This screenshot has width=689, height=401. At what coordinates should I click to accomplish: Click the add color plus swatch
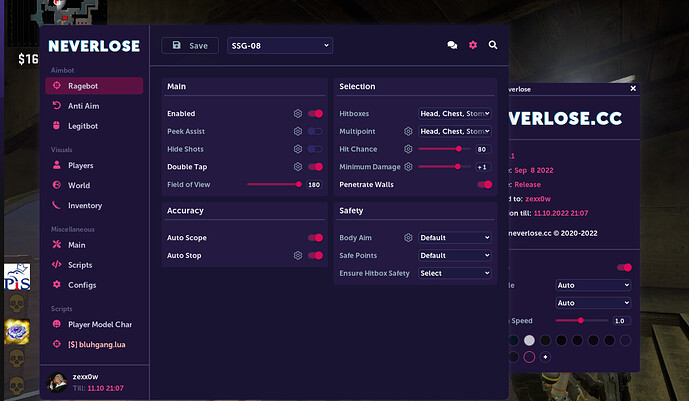[x=545, y=357]
